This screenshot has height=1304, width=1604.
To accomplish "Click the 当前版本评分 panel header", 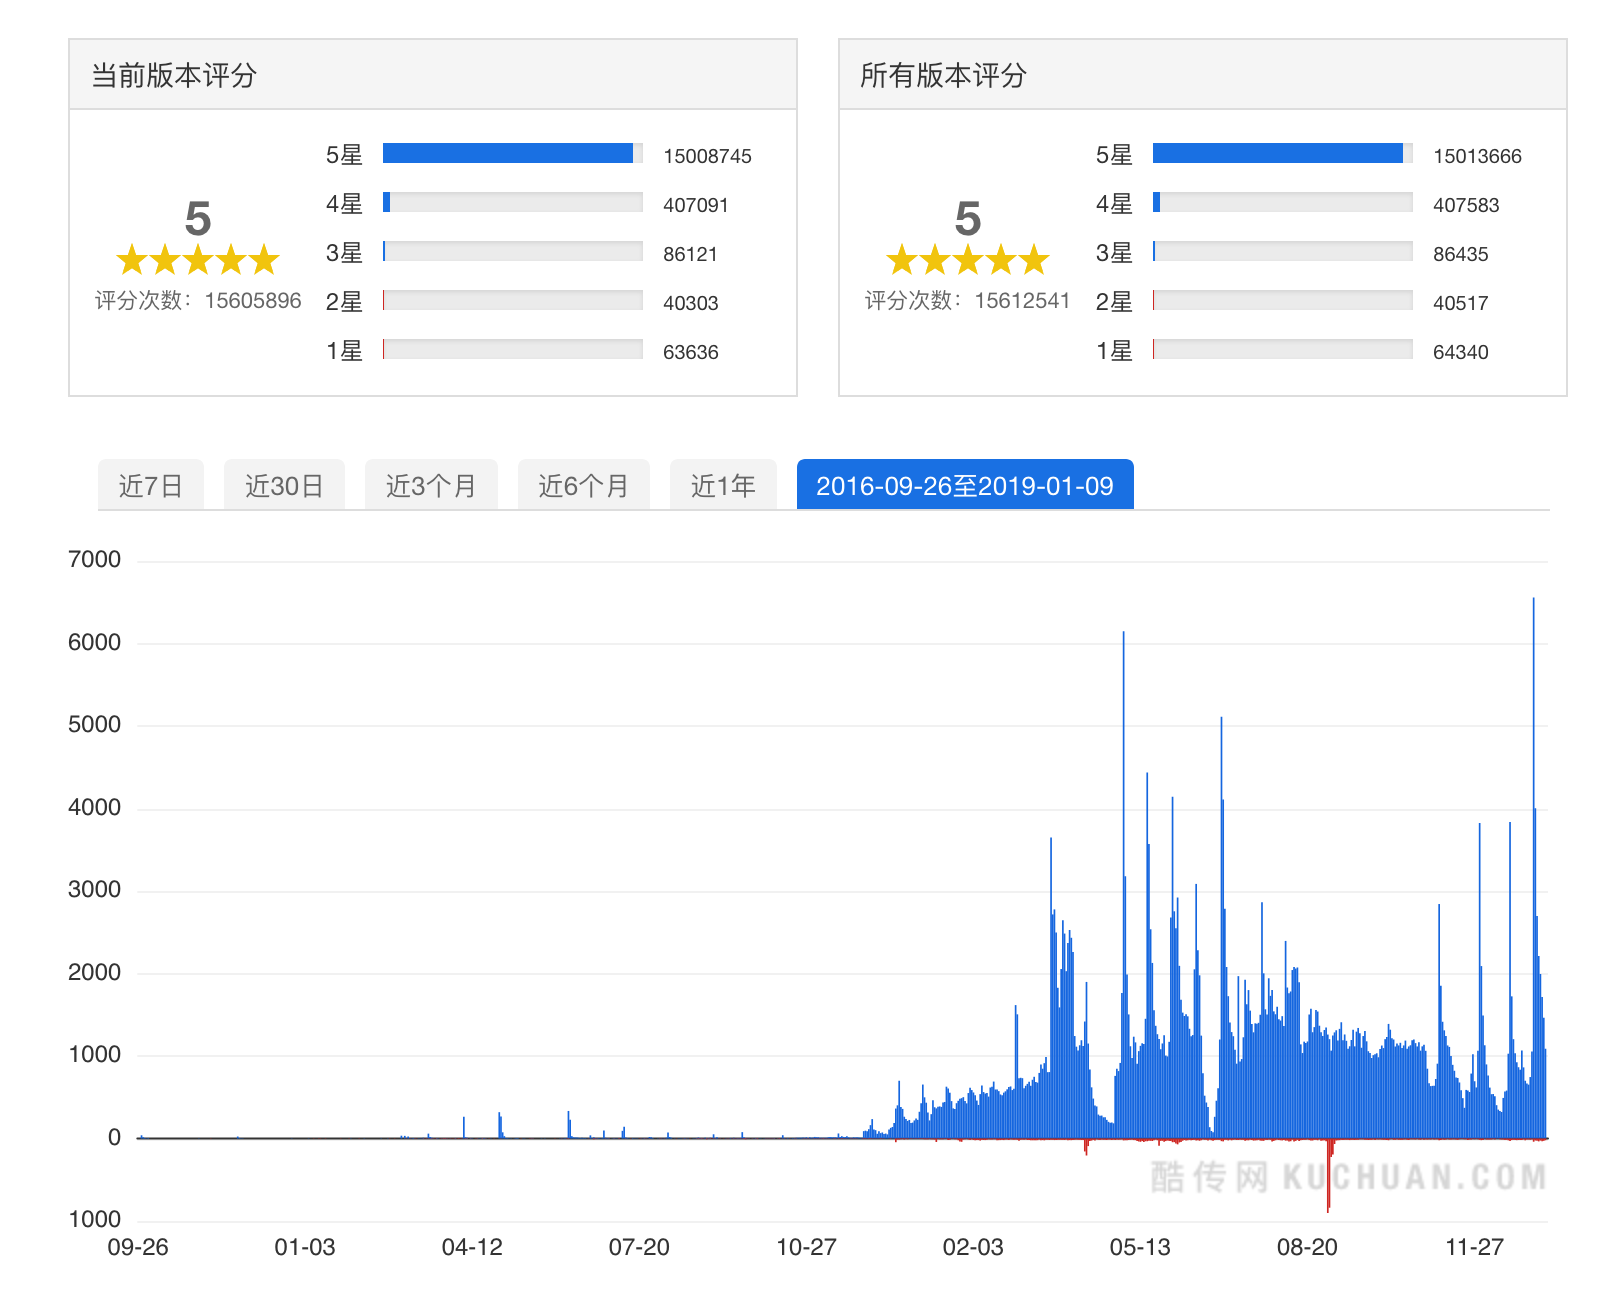I will coord(433,75).
